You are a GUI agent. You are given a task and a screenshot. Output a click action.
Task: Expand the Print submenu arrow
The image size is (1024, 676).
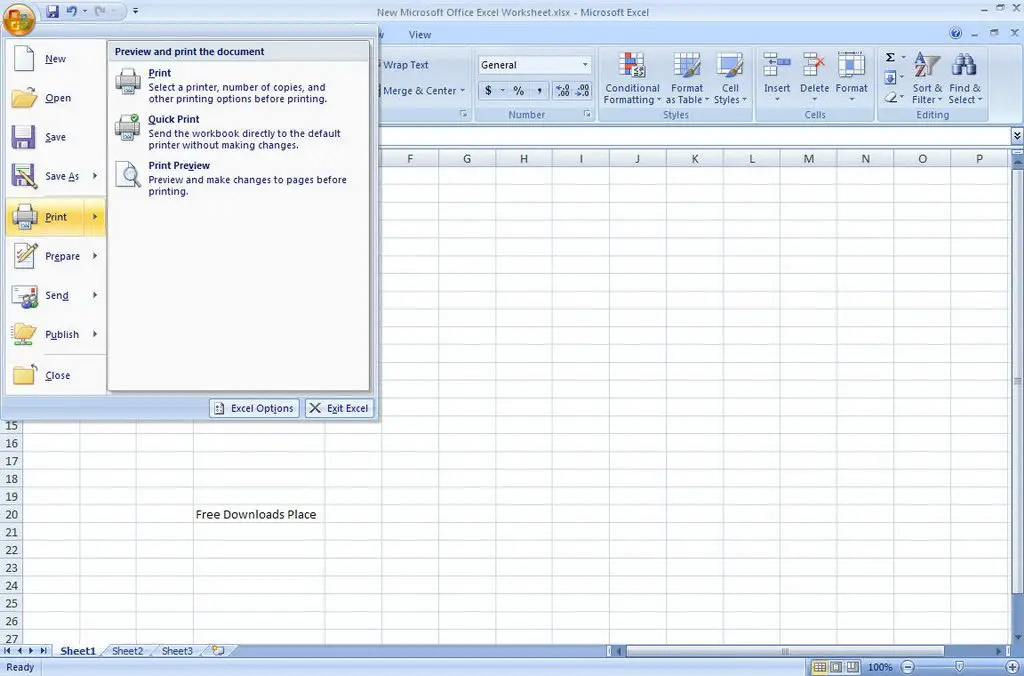(x=97, y=217)
